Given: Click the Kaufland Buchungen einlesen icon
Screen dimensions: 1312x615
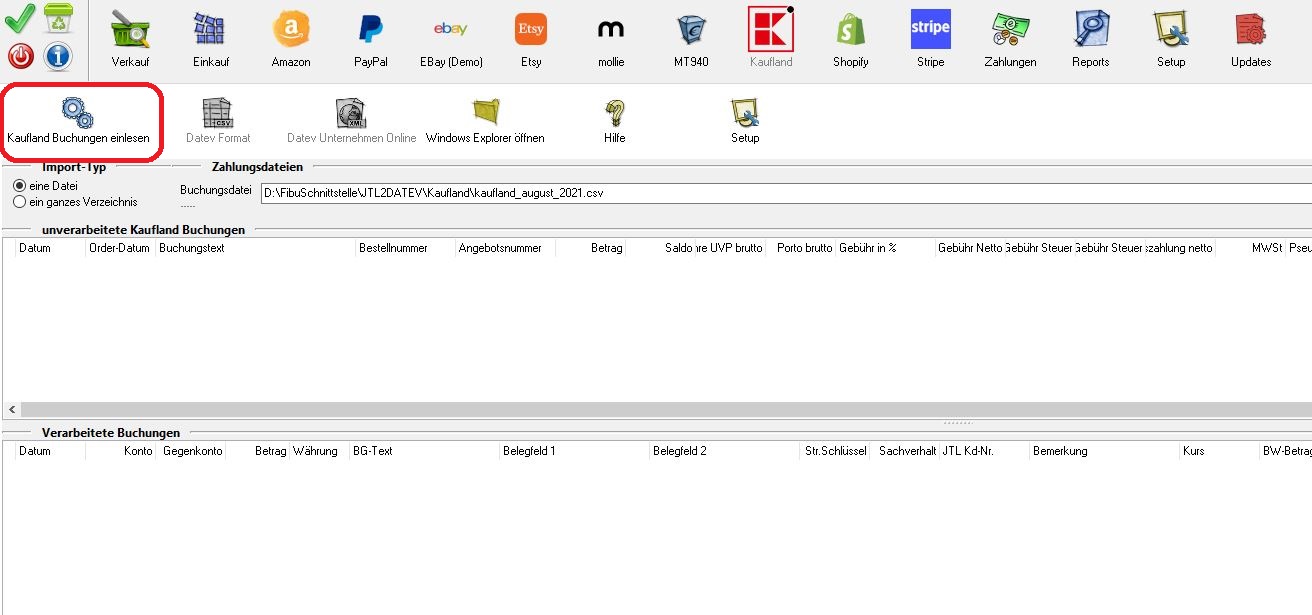Looking at the screenshot, I should click(x=78, y=114).
